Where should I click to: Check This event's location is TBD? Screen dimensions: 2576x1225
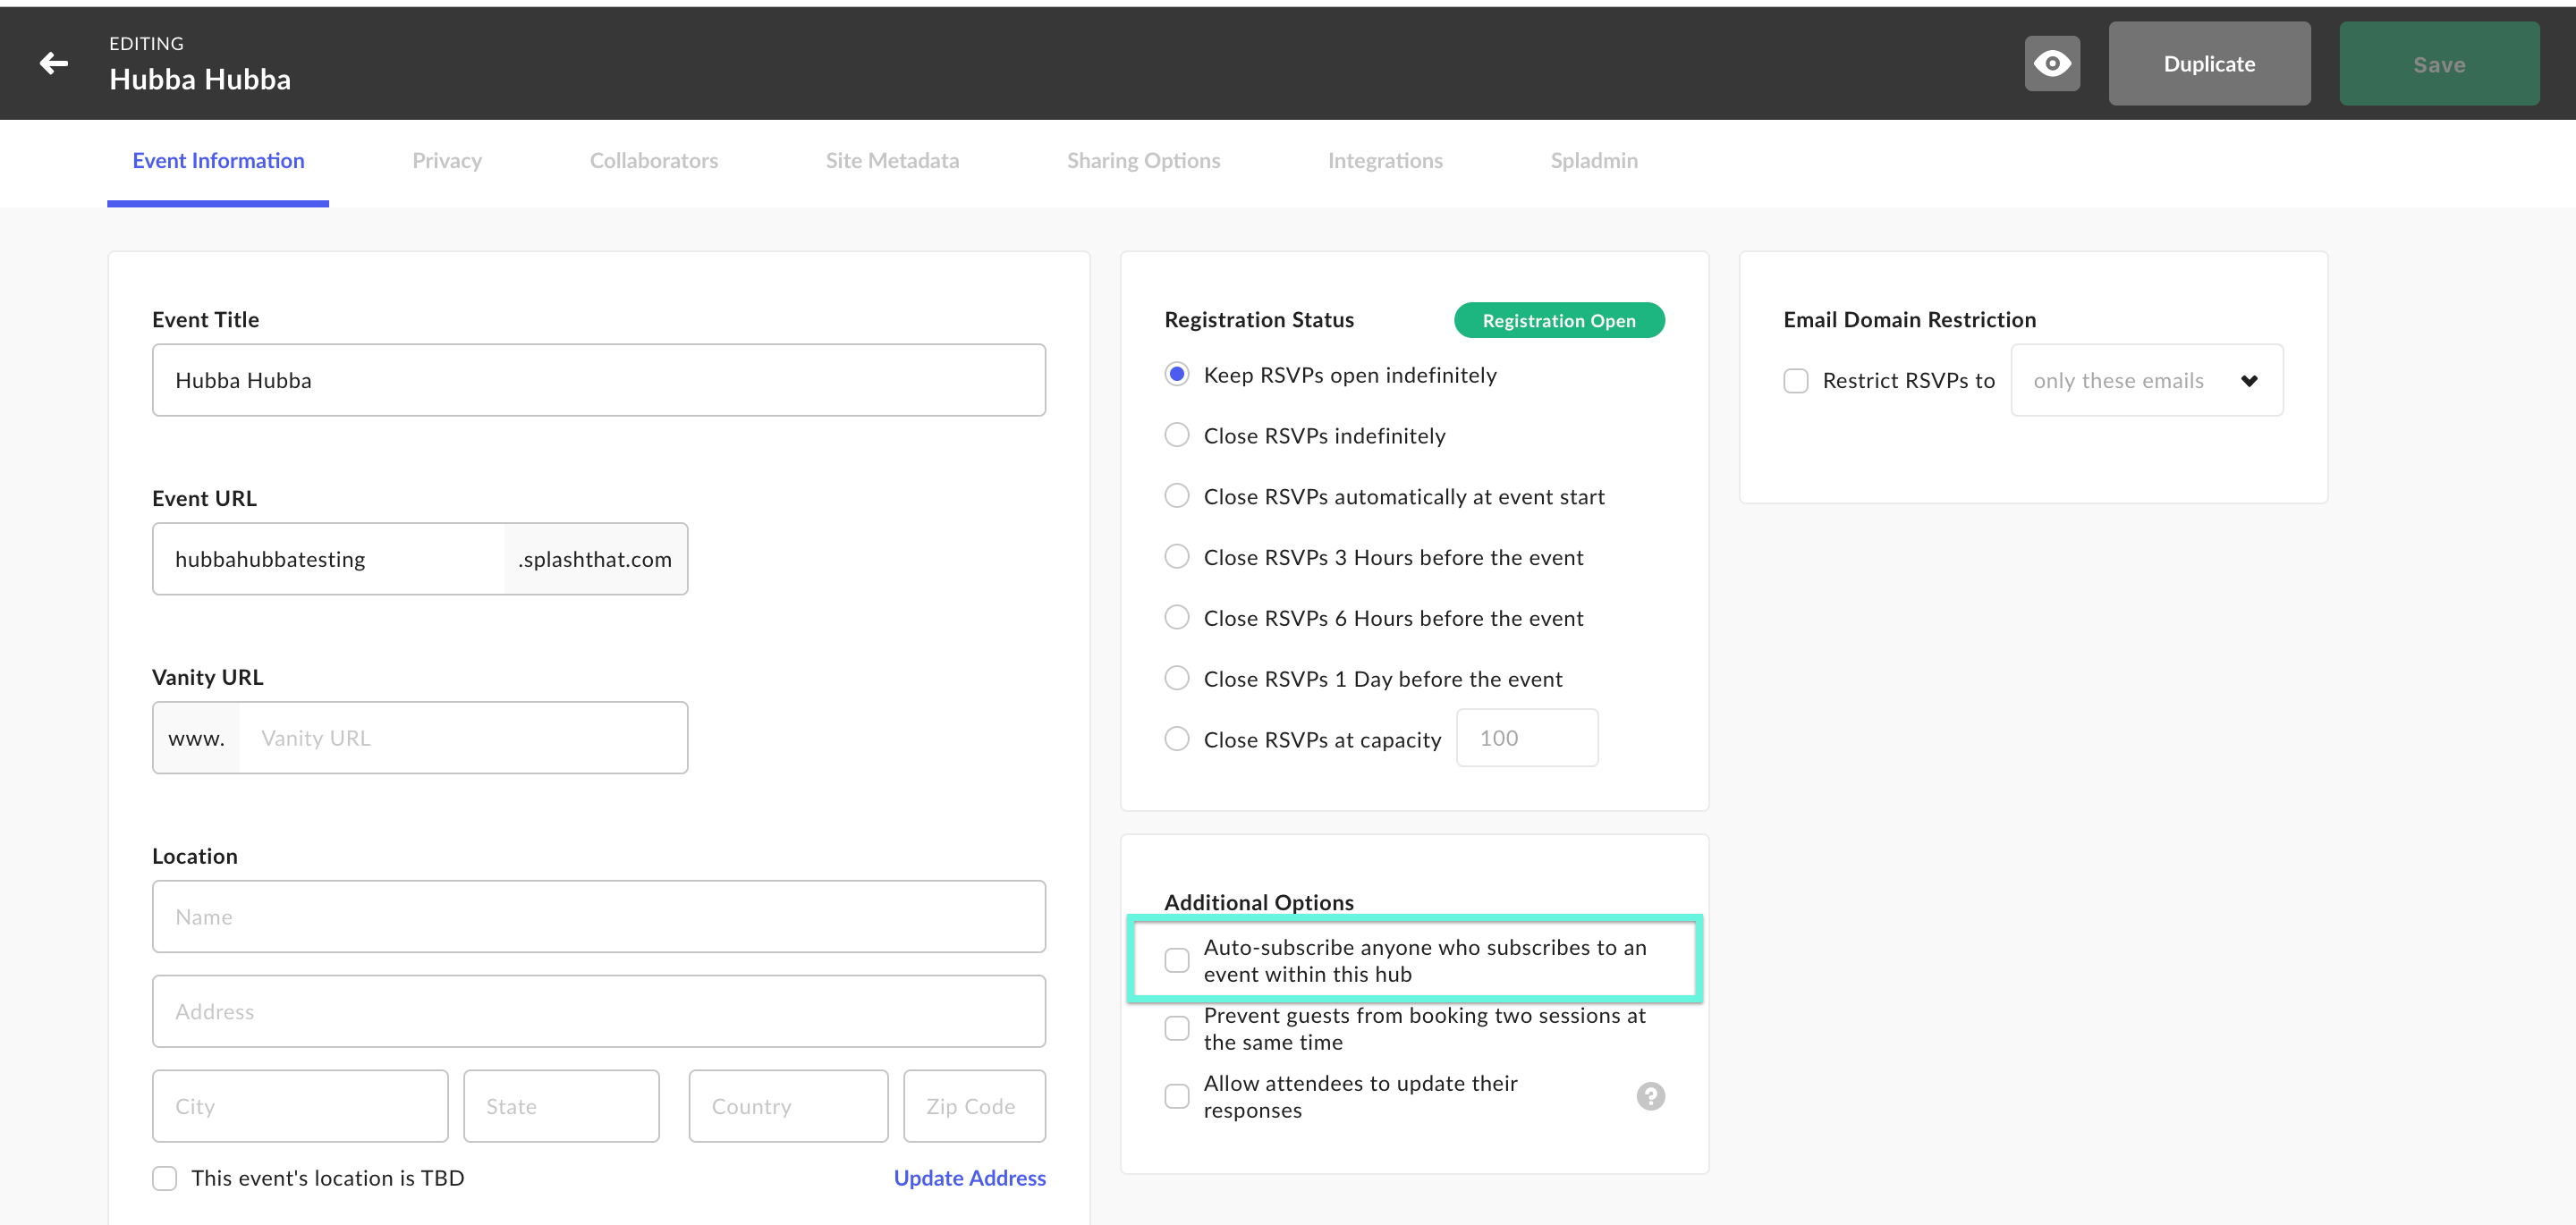tap(164, 1178)
